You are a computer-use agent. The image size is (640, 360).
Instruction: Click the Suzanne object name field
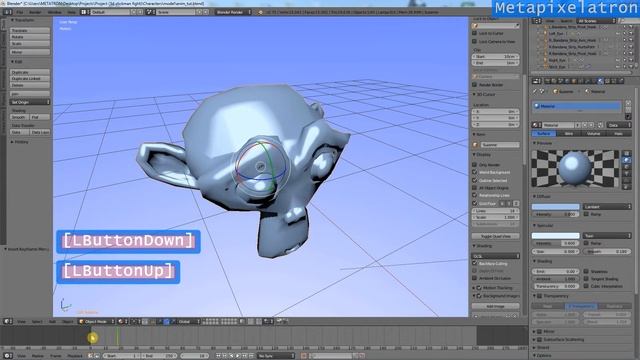point(500,144)
